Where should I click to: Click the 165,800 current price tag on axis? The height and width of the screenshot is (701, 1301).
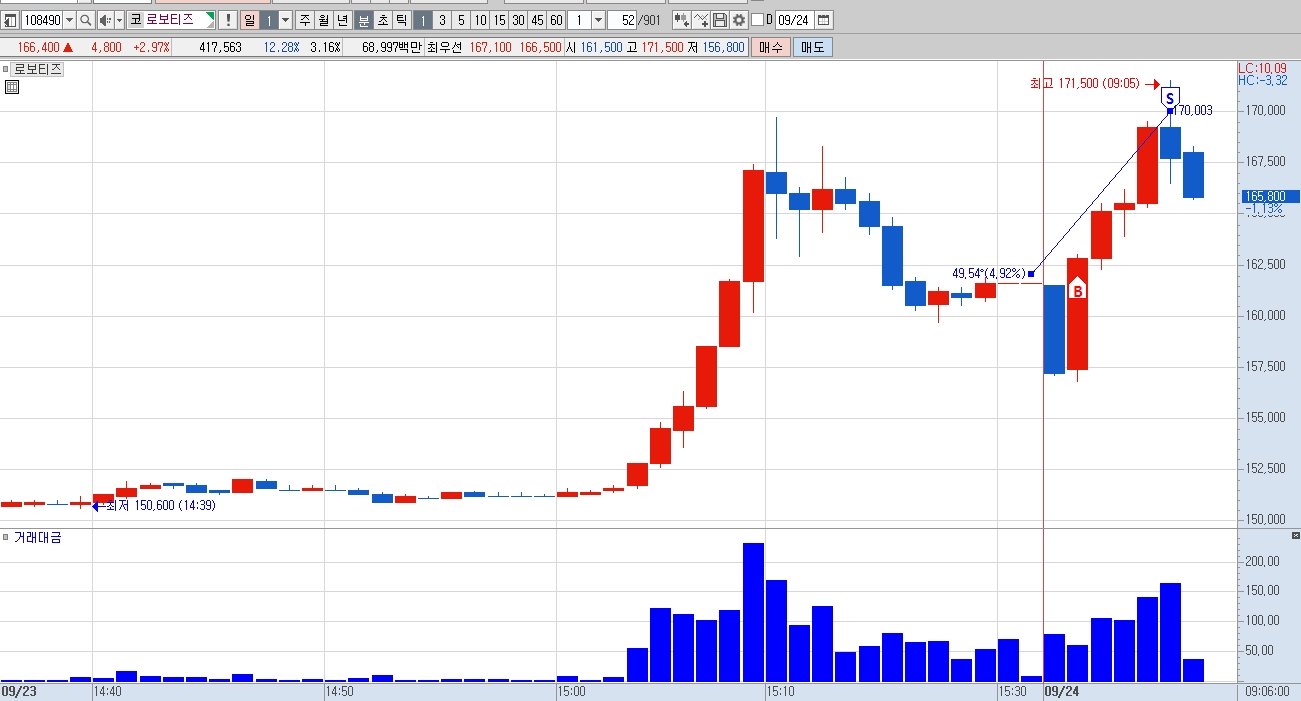[1270, 196]
